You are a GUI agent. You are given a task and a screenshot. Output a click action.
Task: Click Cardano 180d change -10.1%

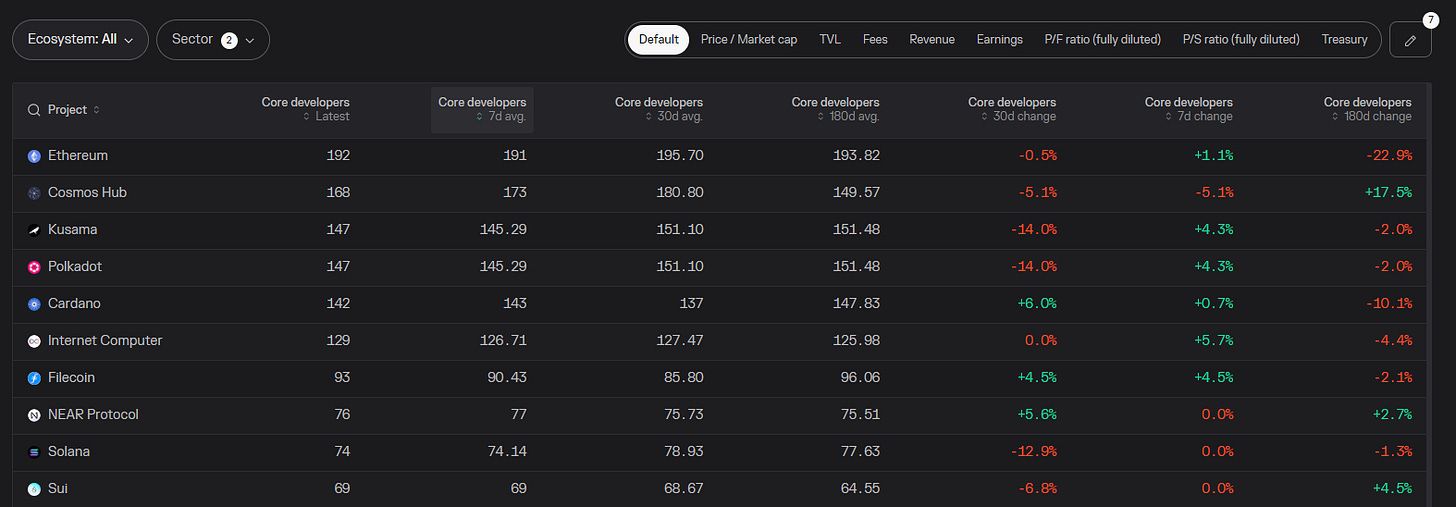tap(1388, 304)
